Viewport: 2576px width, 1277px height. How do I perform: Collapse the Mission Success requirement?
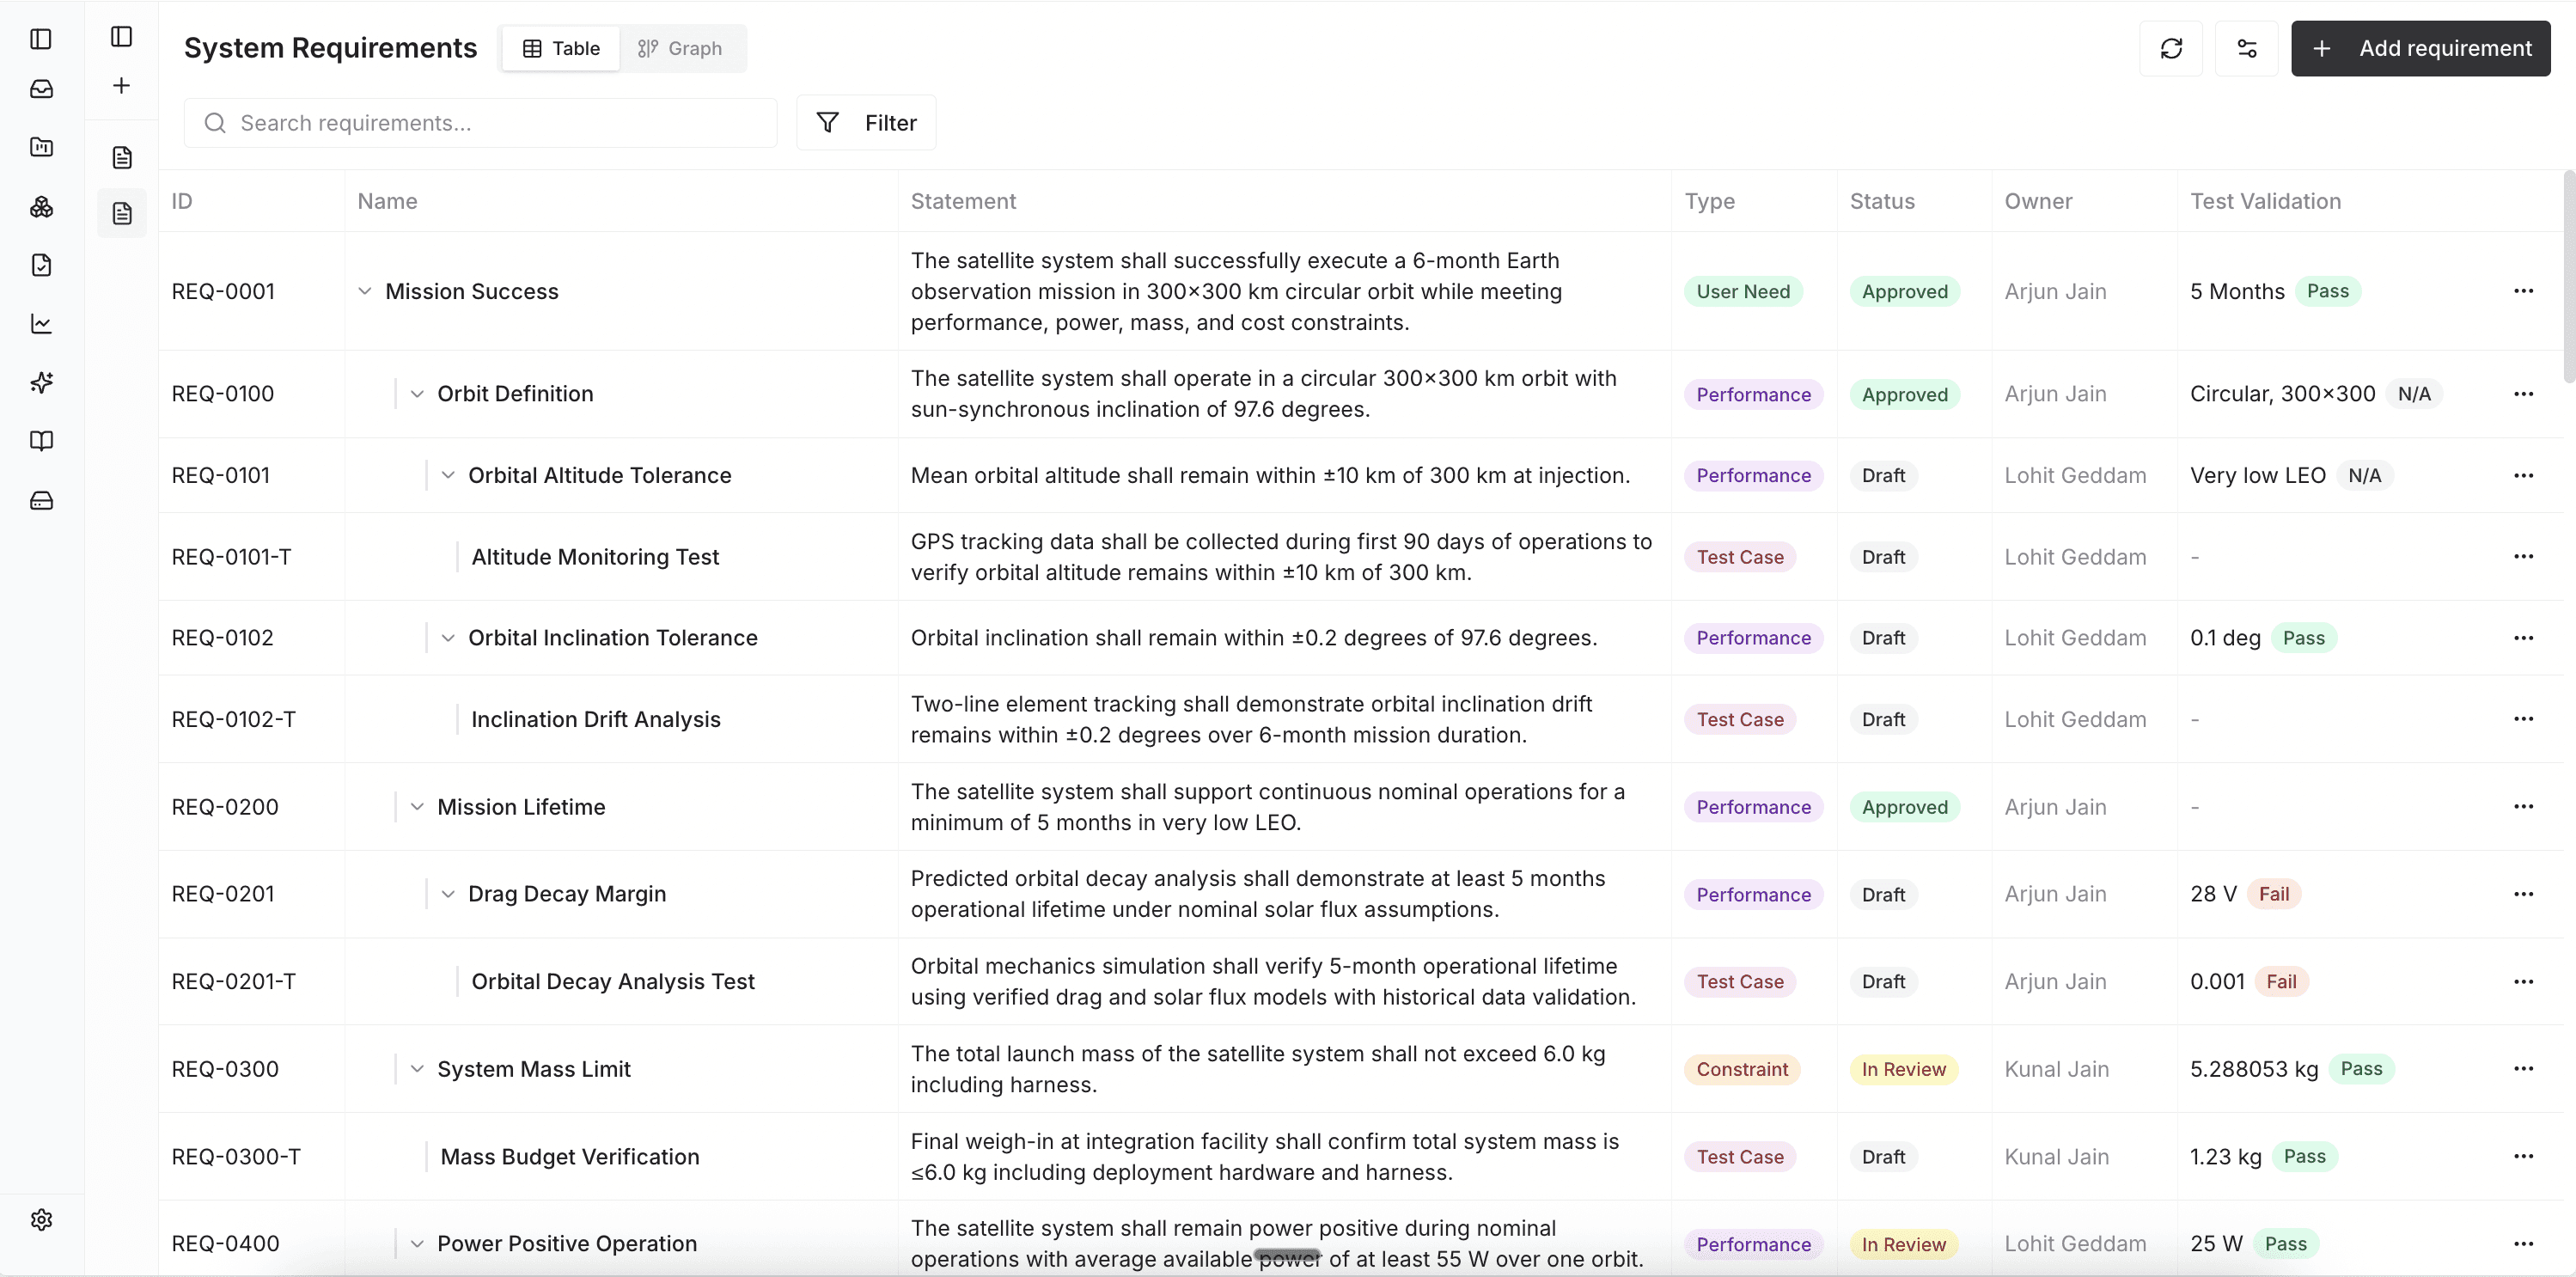pos(364,291)
